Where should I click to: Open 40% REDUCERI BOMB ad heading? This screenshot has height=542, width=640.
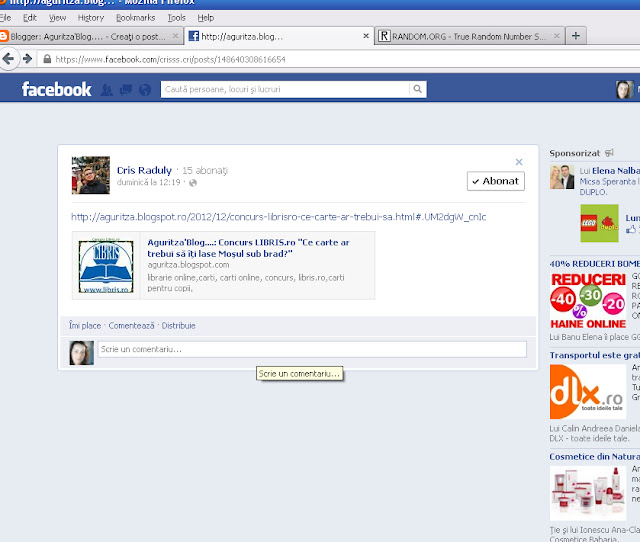click(595, 264)
